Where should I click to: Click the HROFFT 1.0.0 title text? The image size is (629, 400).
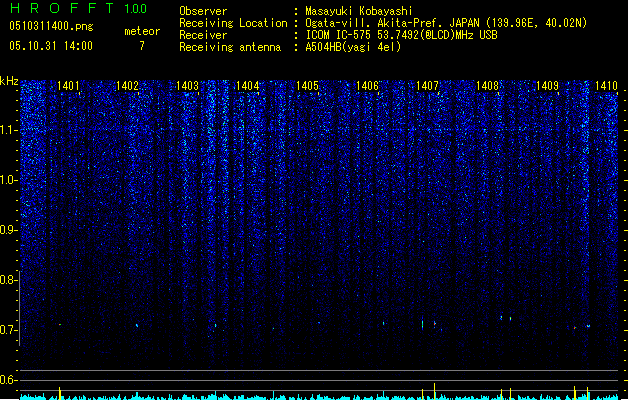[x=78, y=8]
